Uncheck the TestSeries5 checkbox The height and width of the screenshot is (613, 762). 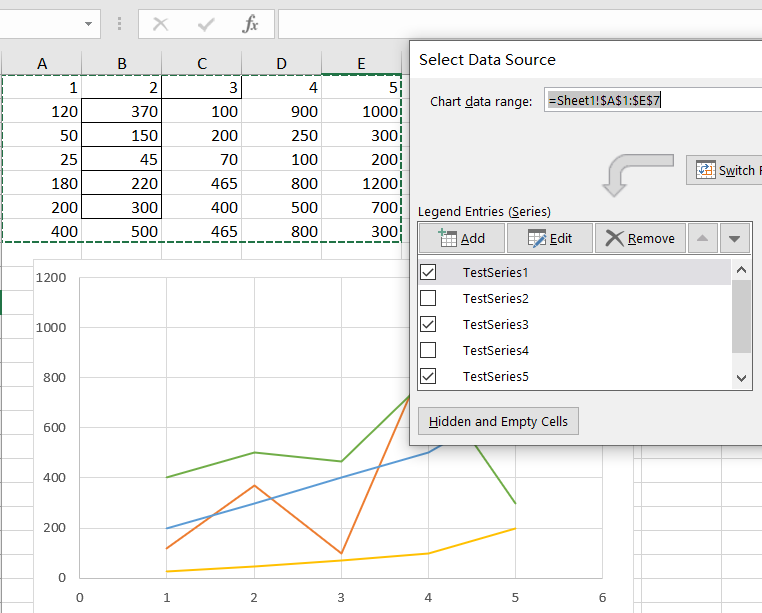tap(428, 376)
